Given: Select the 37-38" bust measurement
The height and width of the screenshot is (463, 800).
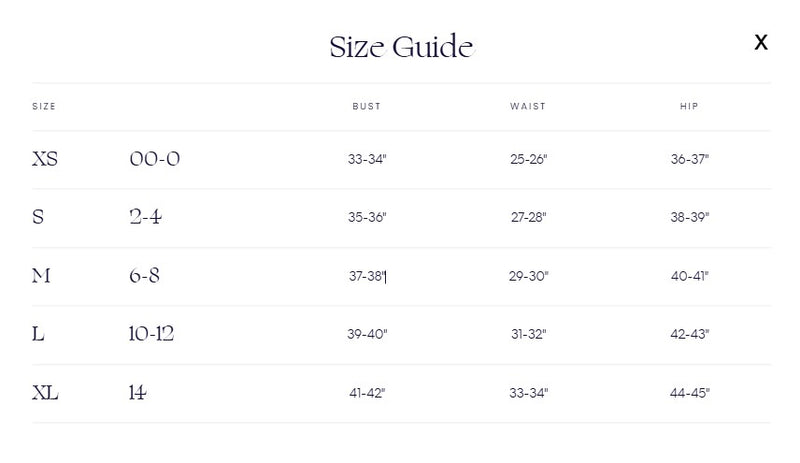Looking at the screenshot, I should (367, 276).
